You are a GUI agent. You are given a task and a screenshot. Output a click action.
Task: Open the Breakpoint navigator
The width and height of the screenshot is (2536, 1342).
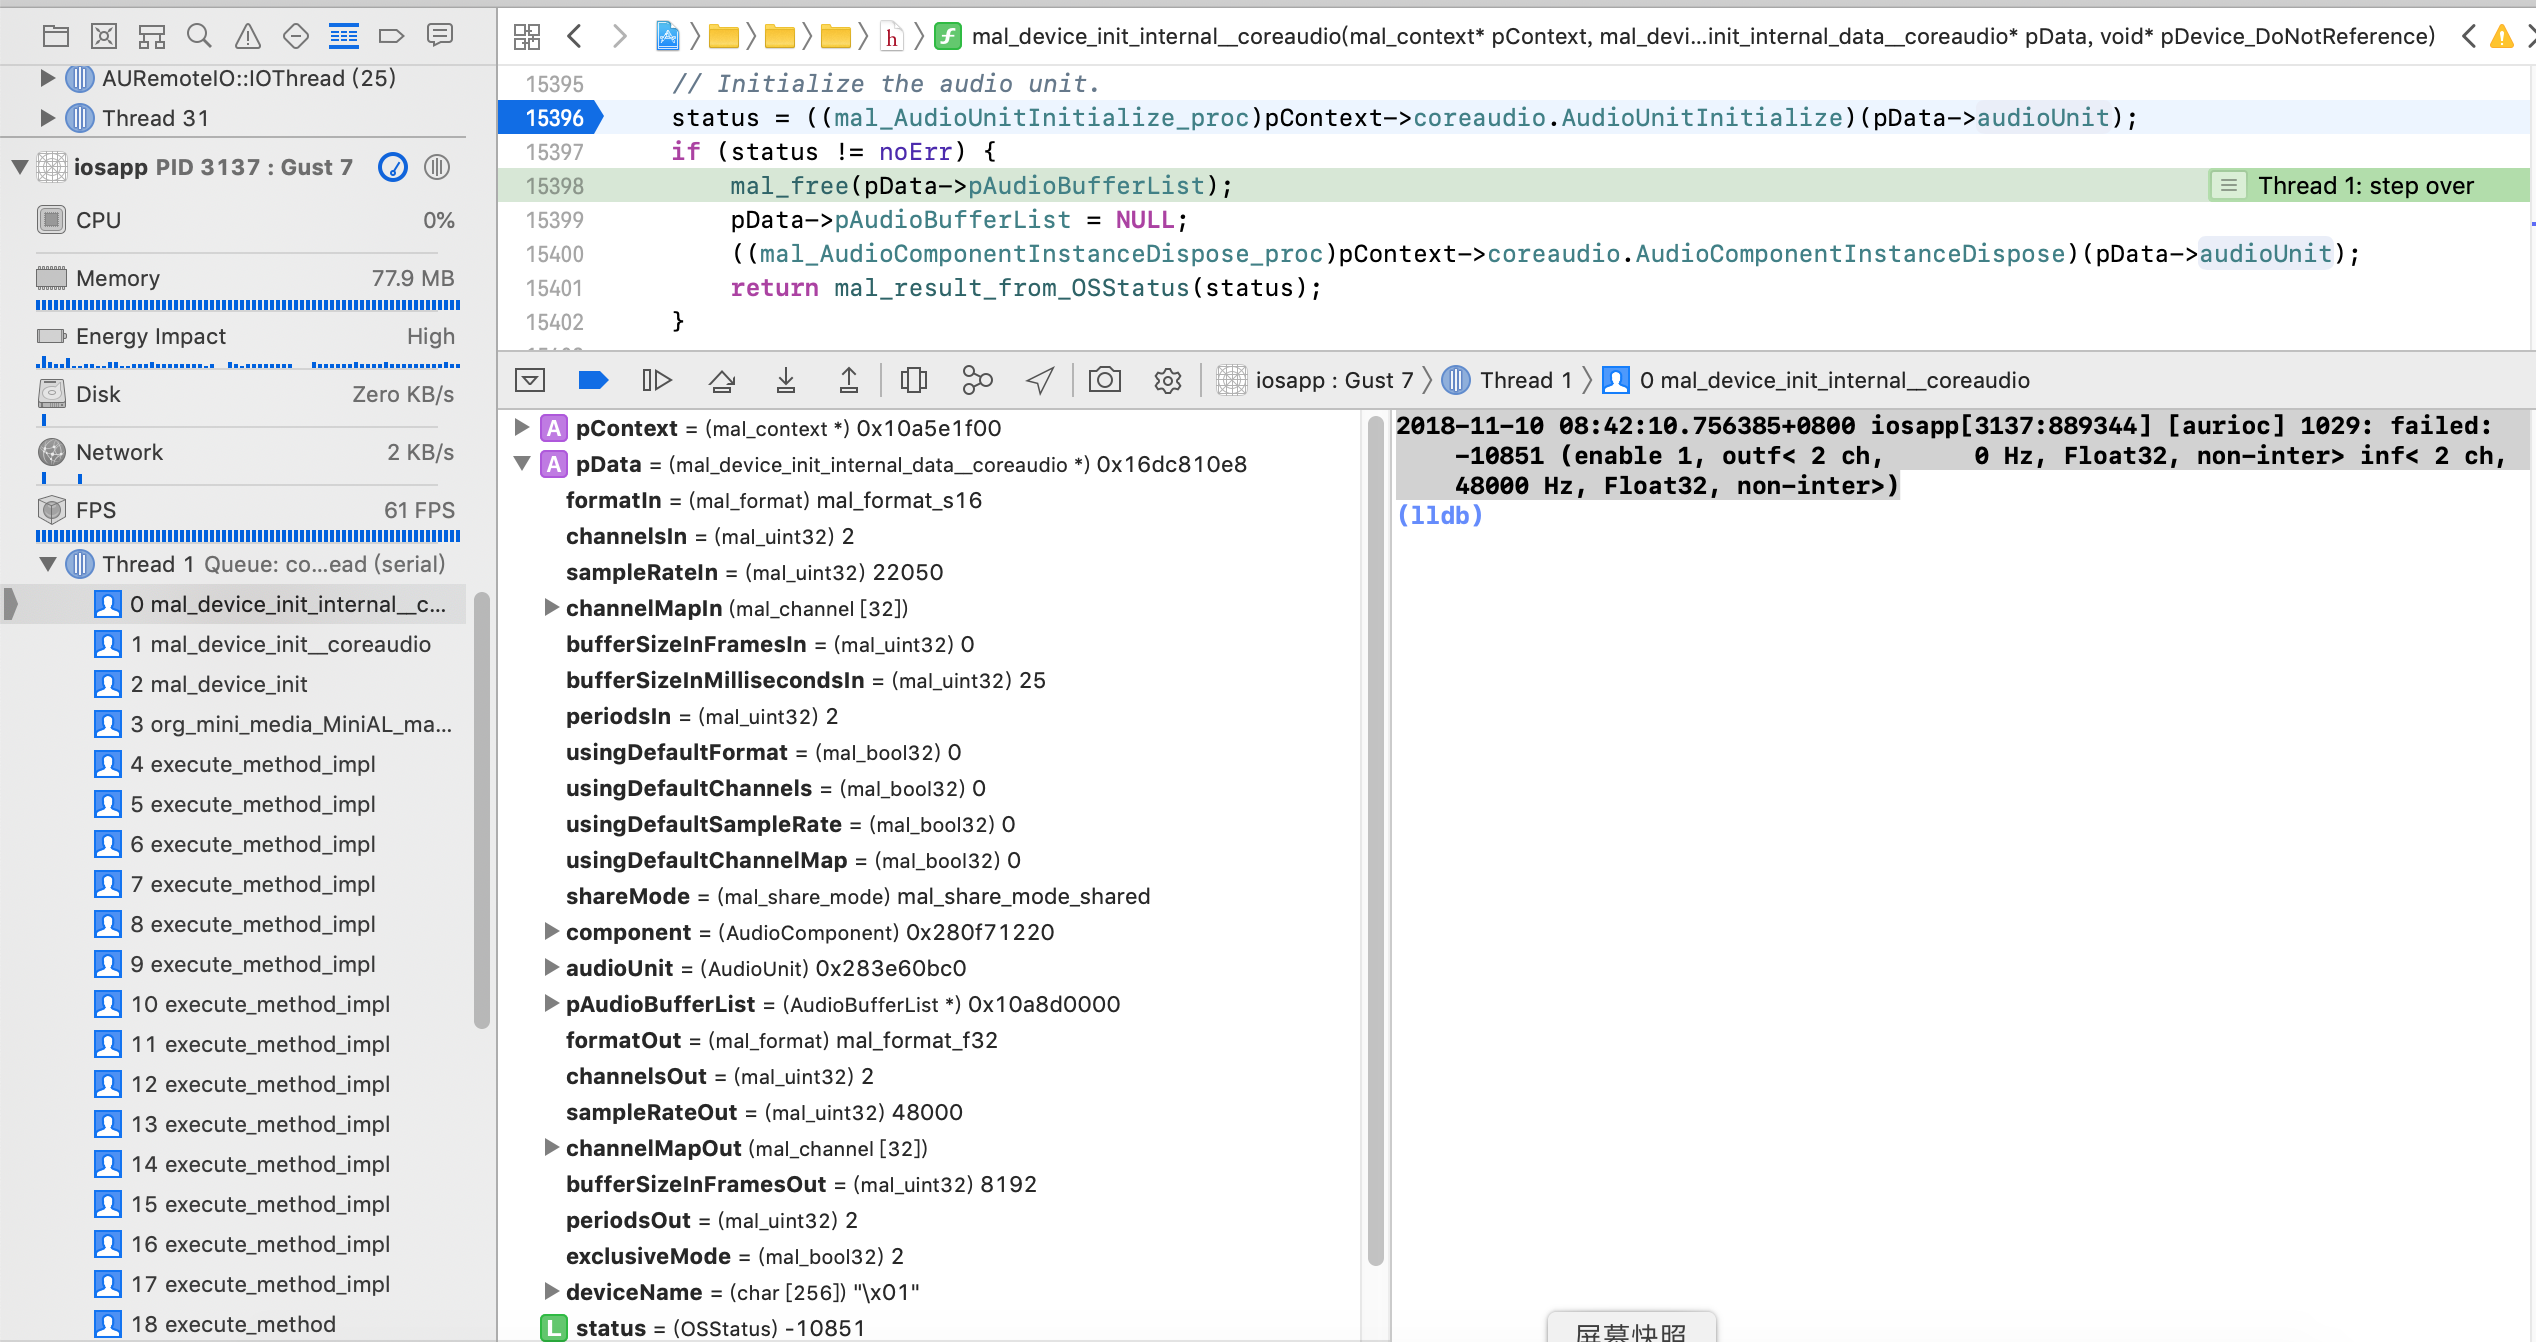(391, 35)
